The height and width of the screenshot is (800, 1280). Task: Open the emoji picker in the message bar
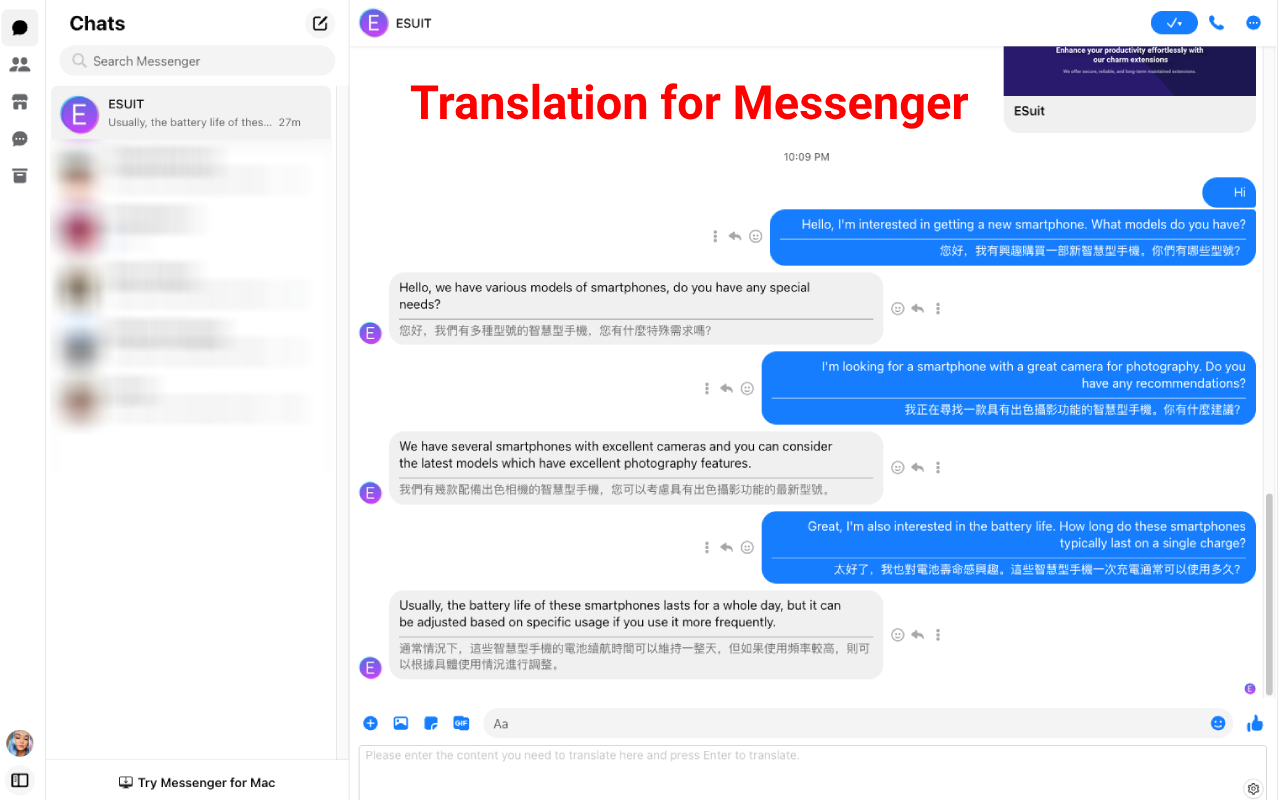1217,722
